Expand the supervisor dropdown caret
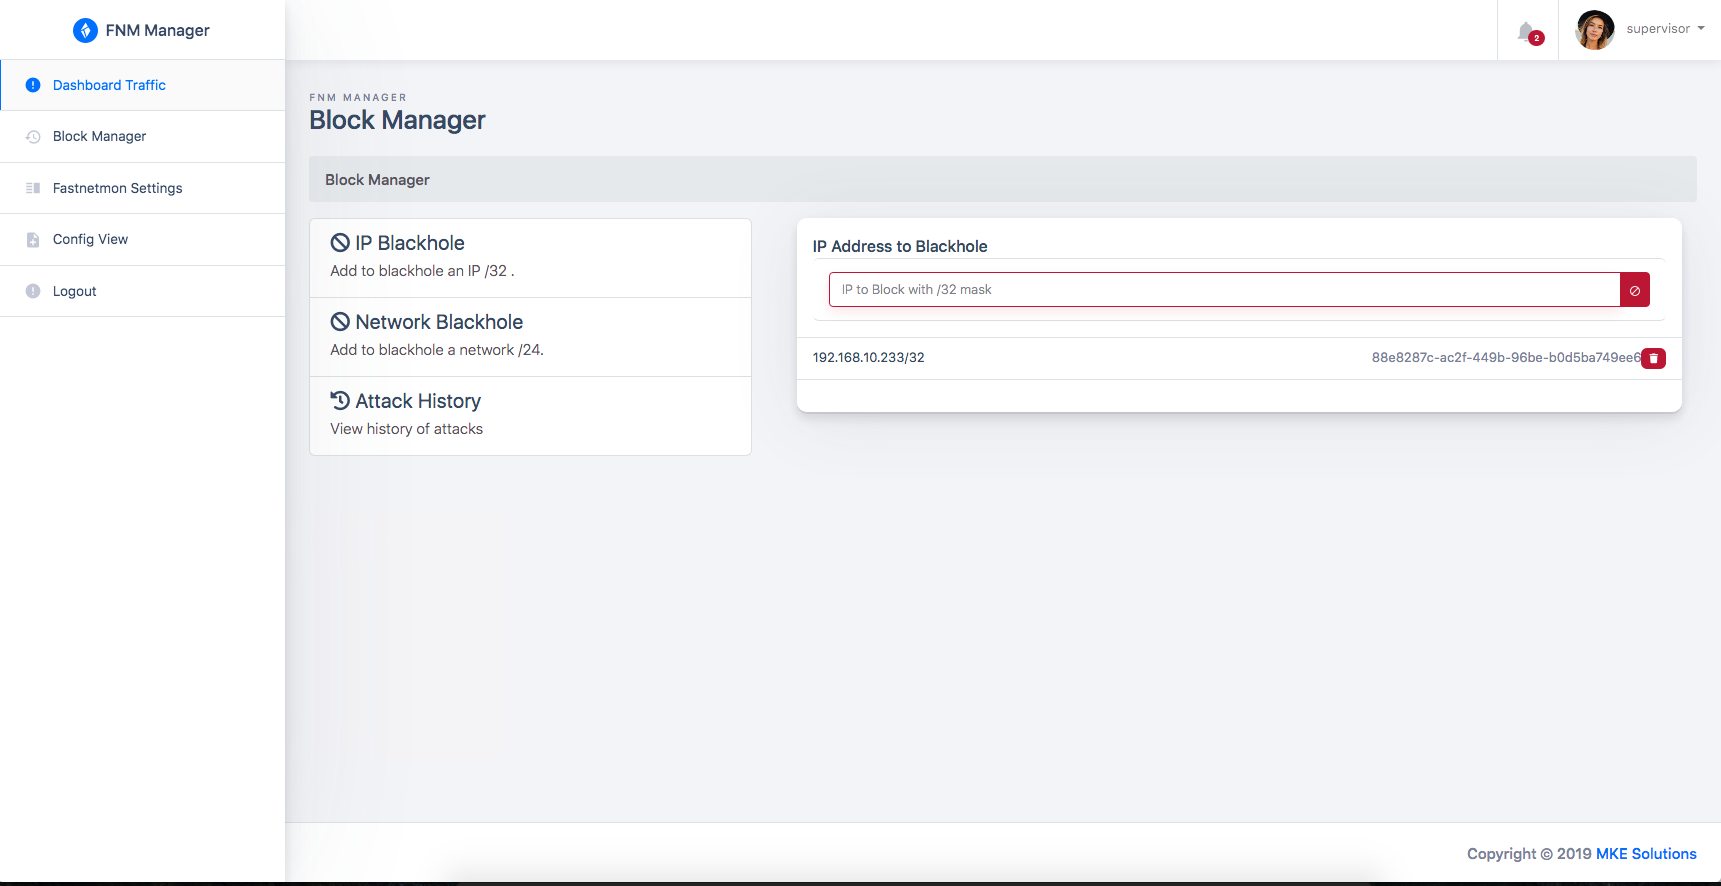 coord(1701,29)
